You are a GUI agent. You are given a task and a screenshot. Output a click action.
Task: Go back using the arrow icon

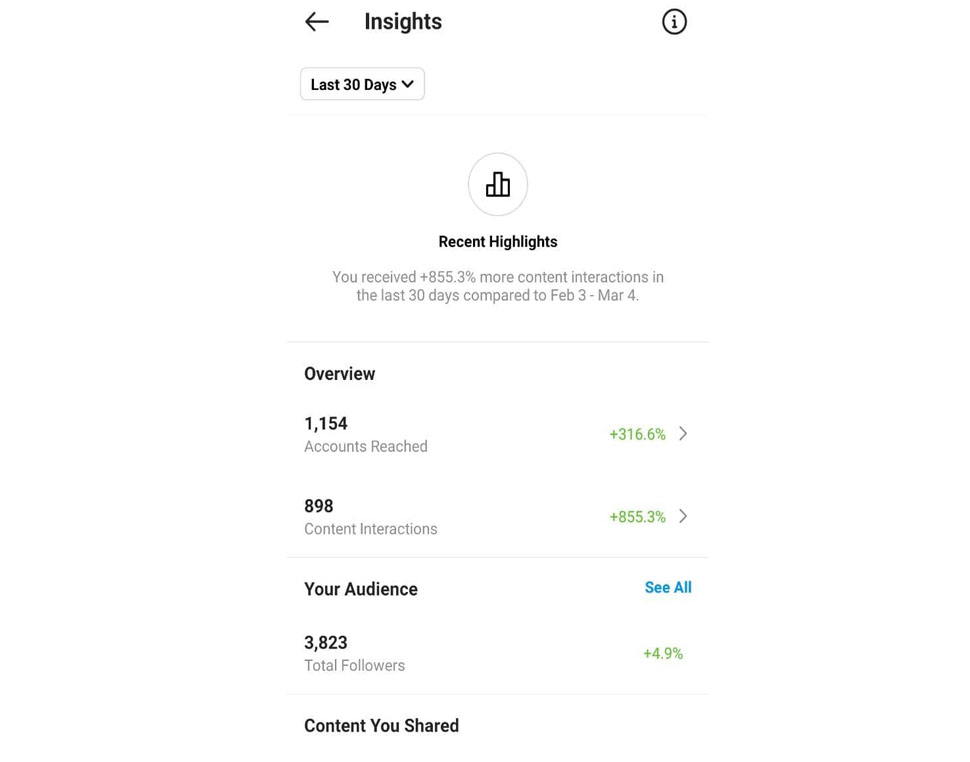tap(317, 22)
